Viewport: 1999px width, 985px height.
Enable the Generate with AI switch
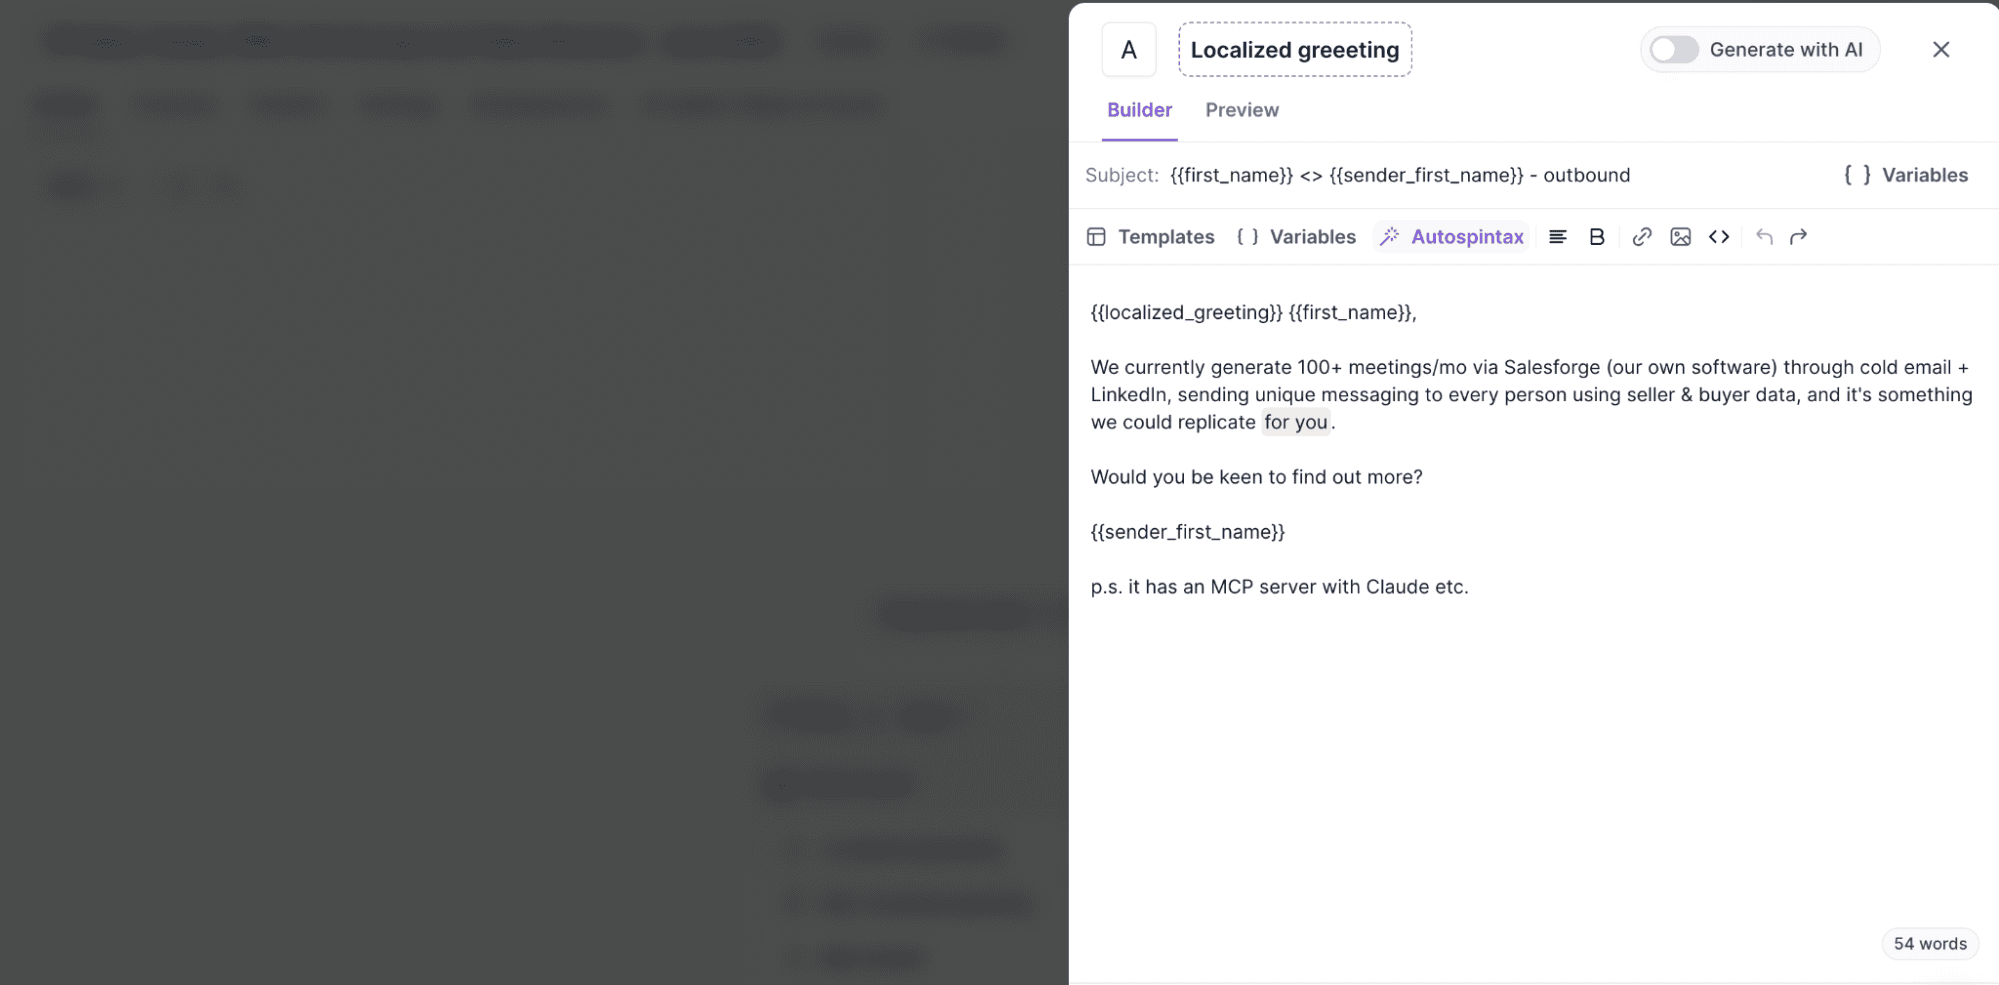tap(1674, 50)
